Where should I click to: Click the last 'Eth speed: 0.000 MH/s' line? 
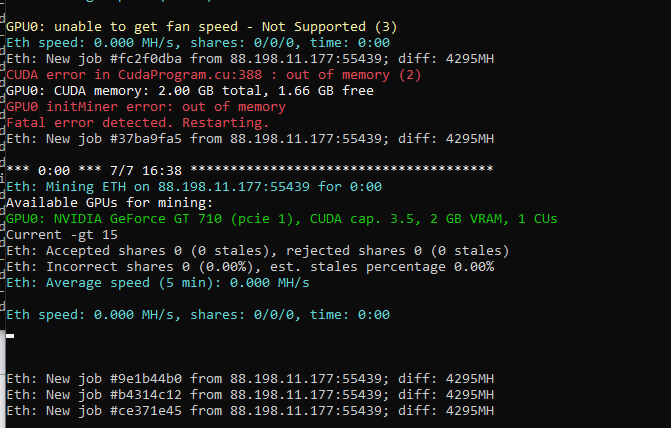[198, 315]
